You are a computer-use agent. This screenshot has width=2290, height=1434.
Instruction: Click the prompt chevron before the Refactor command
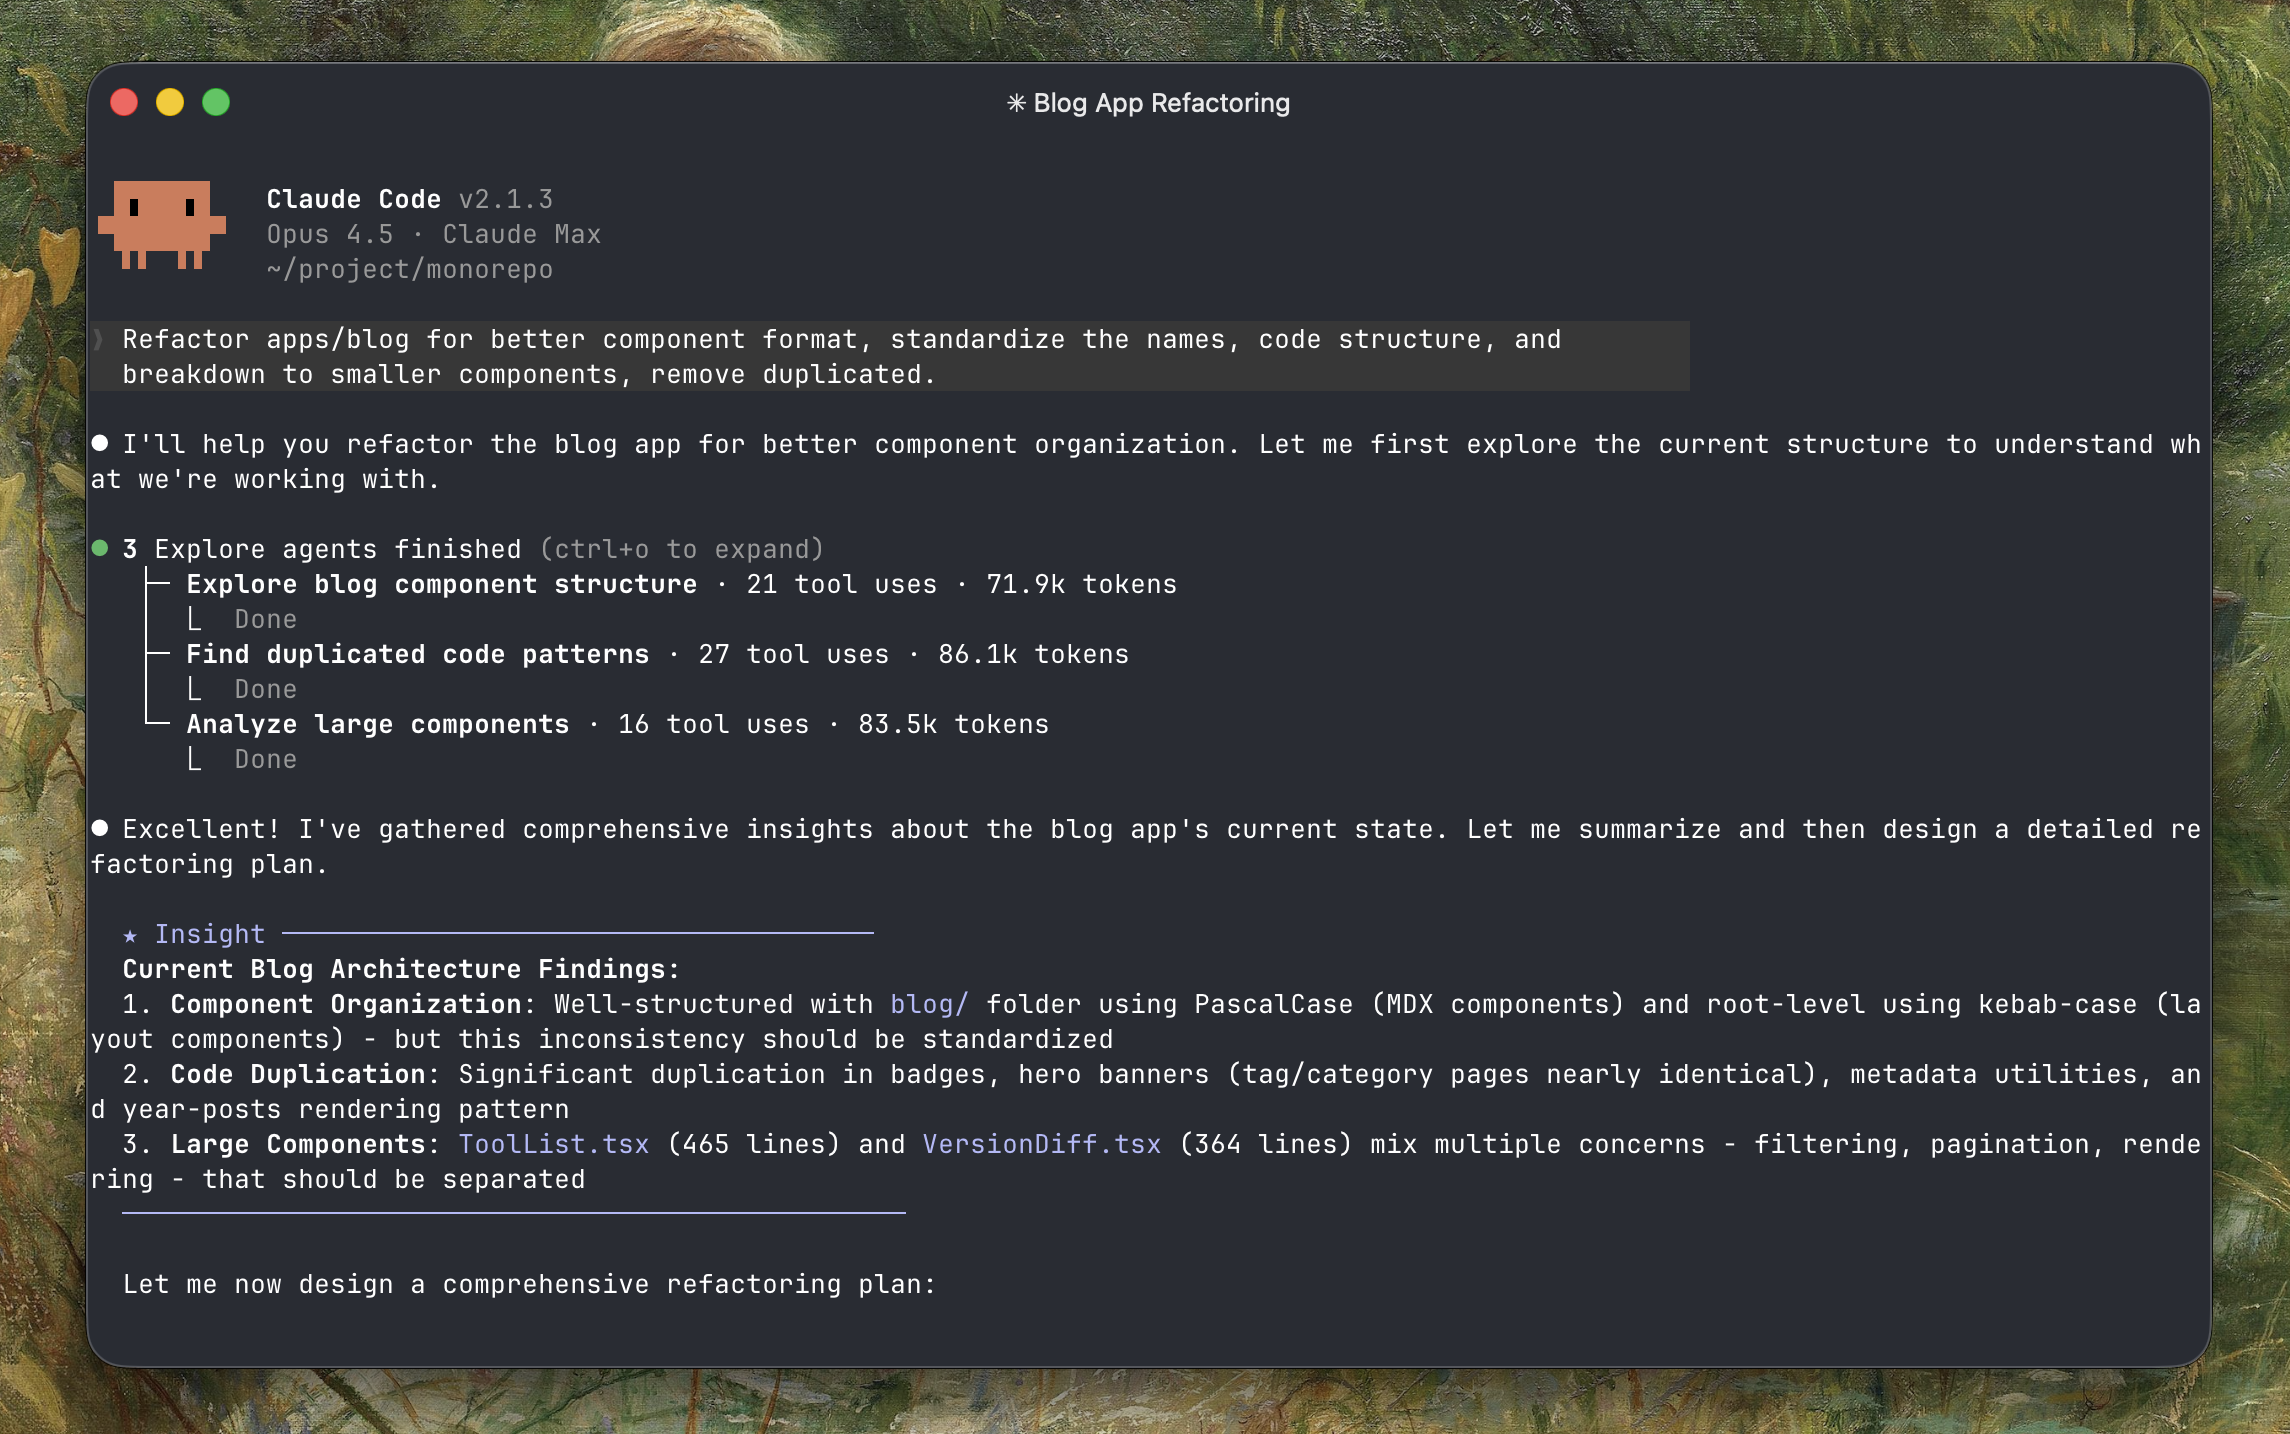pyautogui.click(x=99, y=339)
